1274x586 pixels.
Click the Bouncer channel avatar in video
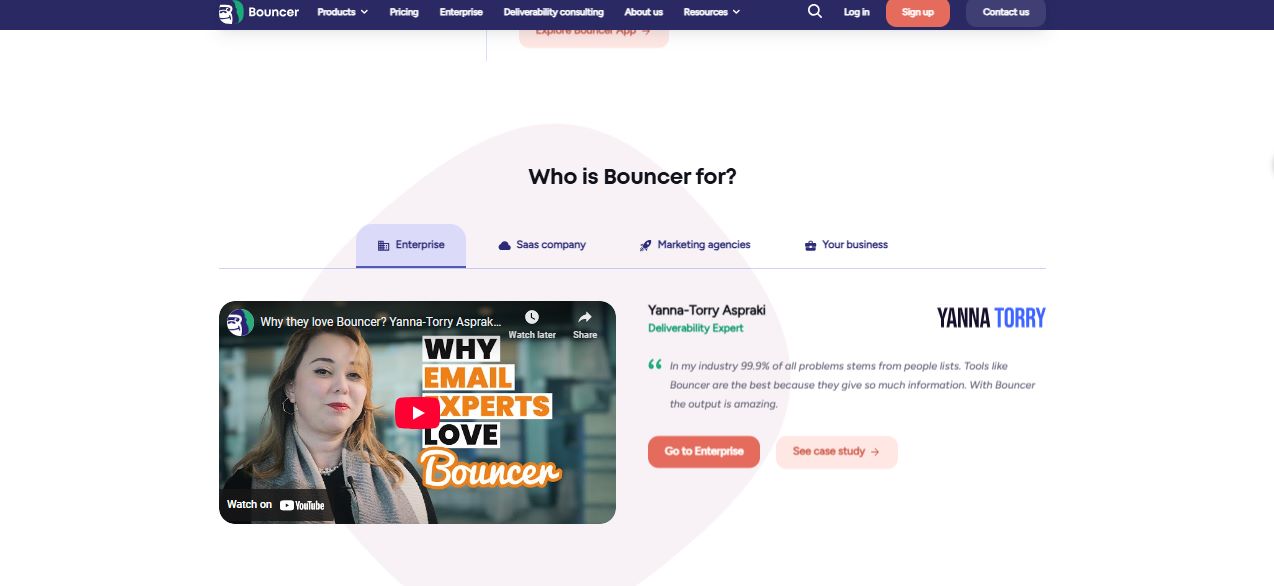[240, 322]
